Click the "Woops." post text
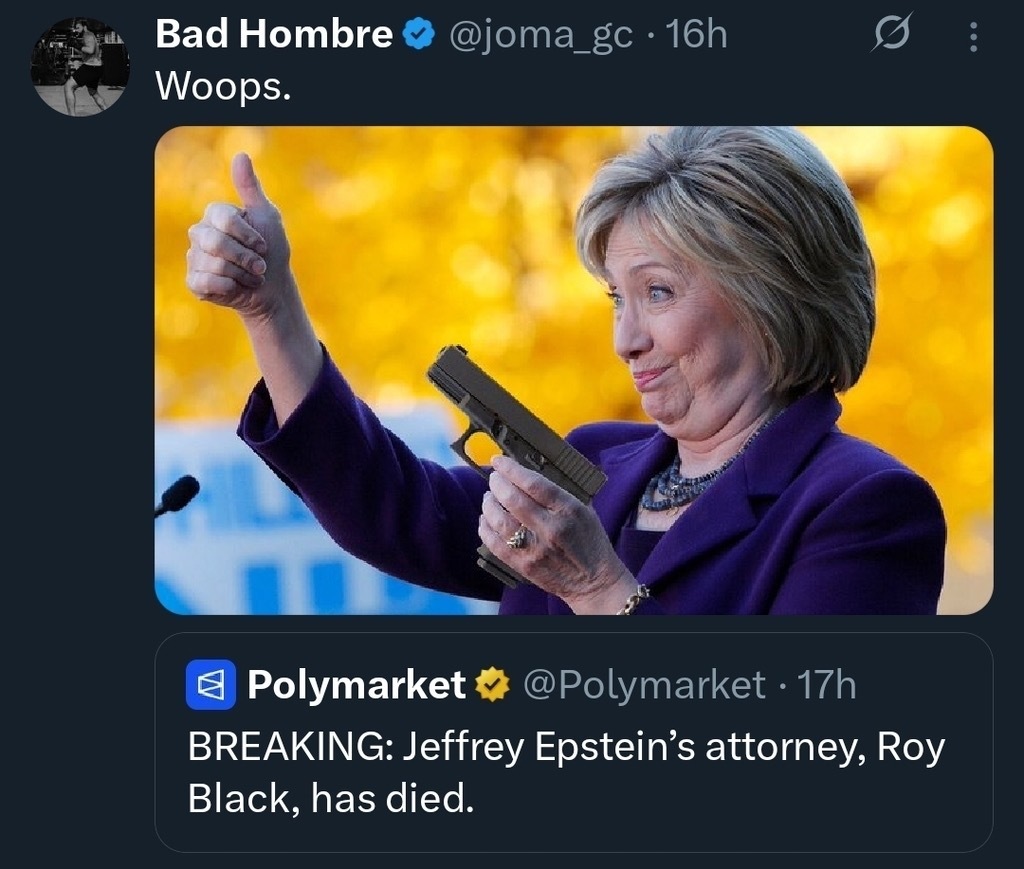Screen dimensions: 1024x869 (223, 87)
